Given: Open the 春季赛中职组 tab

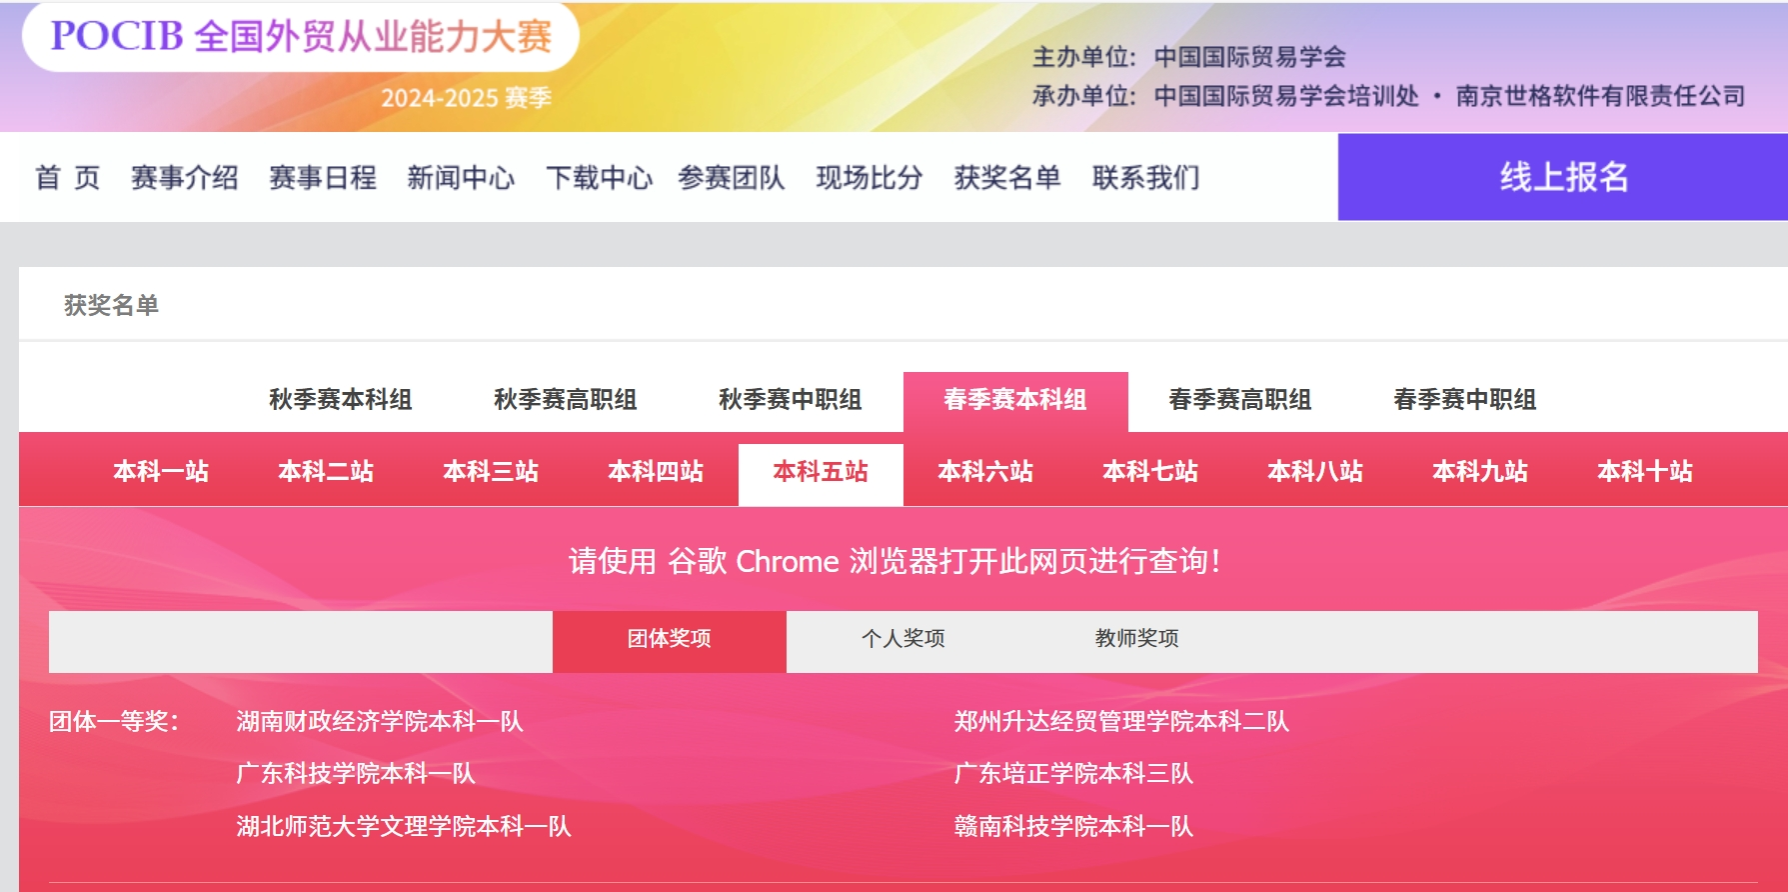Looking at the screenshot, I should [1465, 400].
